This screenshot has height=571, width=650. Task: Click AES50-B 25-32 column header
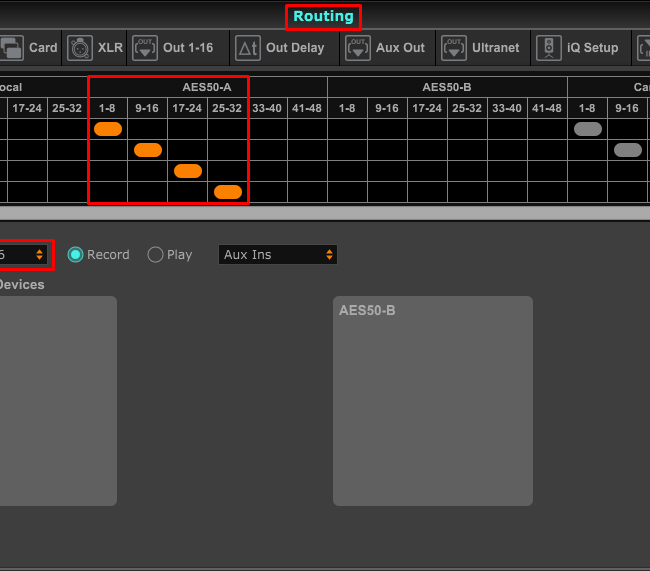click(467, 108)
